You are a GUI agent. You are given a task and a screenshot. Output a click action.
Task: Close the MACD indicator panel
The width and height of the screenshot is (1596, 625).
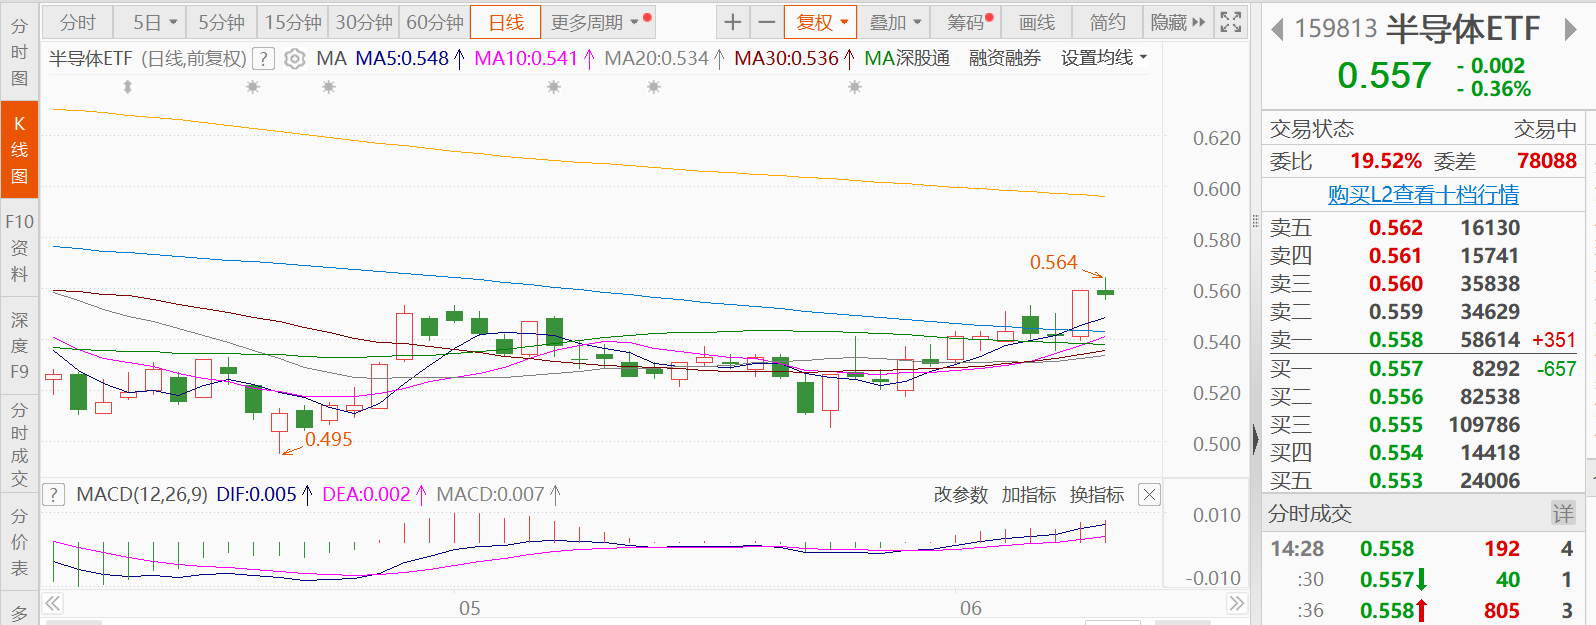tap(1149, 494)
